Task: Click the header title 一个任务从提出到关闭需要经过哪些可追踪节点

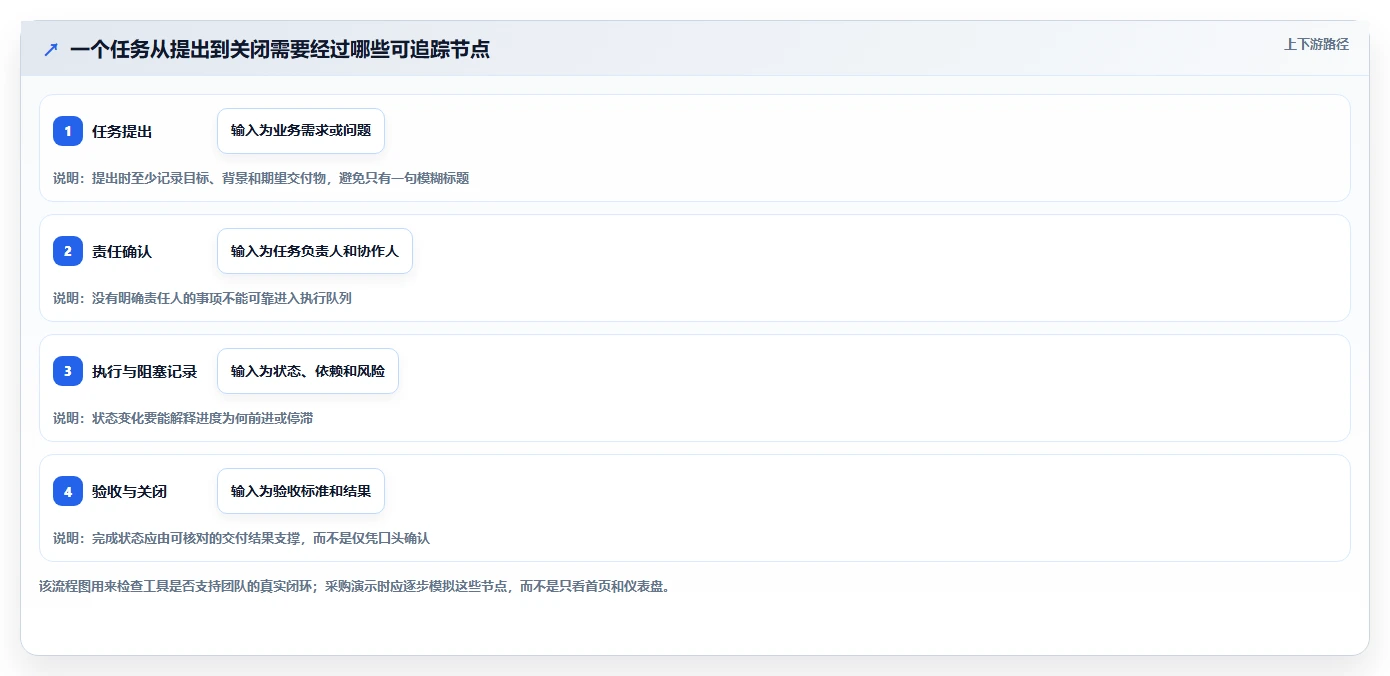Action: [280, 49]
